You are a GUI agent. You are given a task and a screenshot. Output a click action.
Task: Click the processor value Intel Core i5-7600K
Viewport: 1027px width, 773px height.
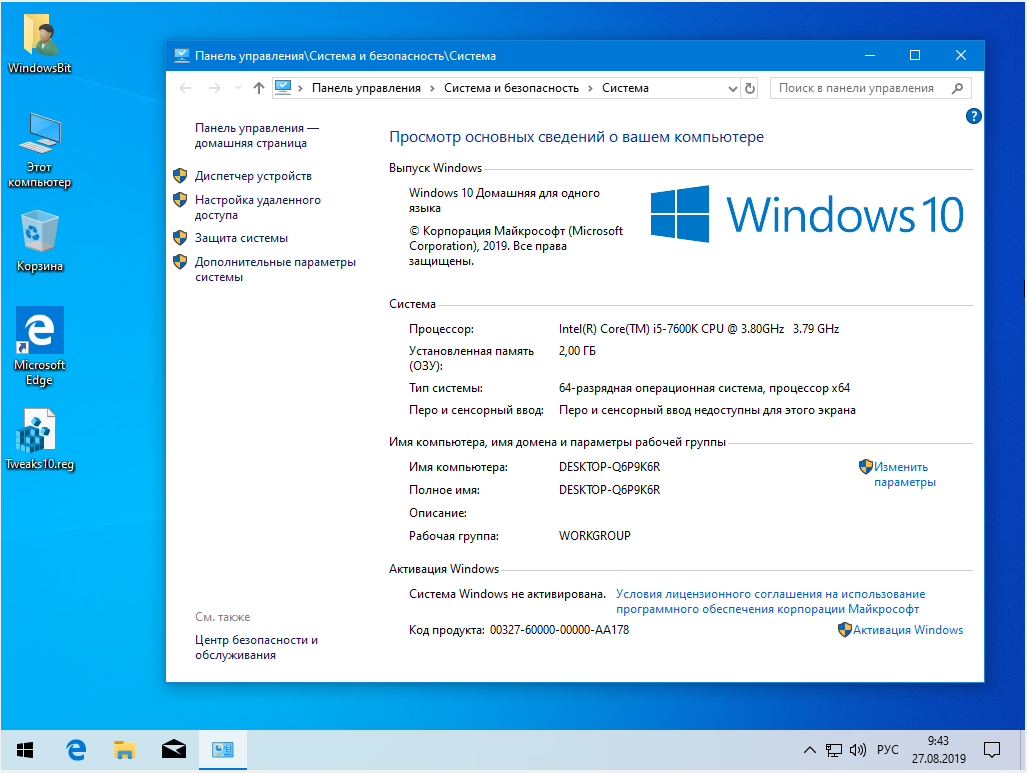[x=699, y=329]
